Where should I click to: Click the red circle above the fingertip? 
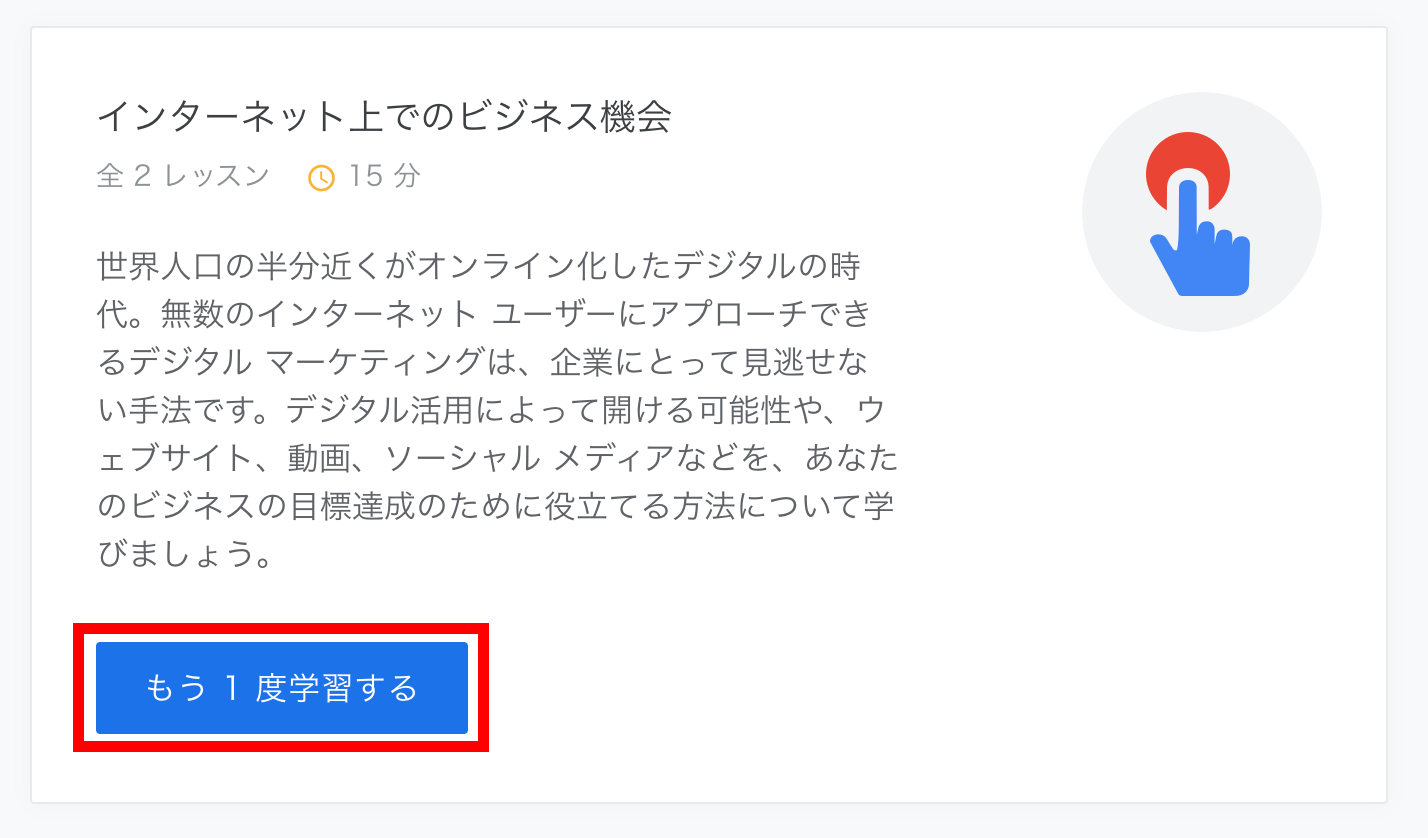pos(1188,160)
